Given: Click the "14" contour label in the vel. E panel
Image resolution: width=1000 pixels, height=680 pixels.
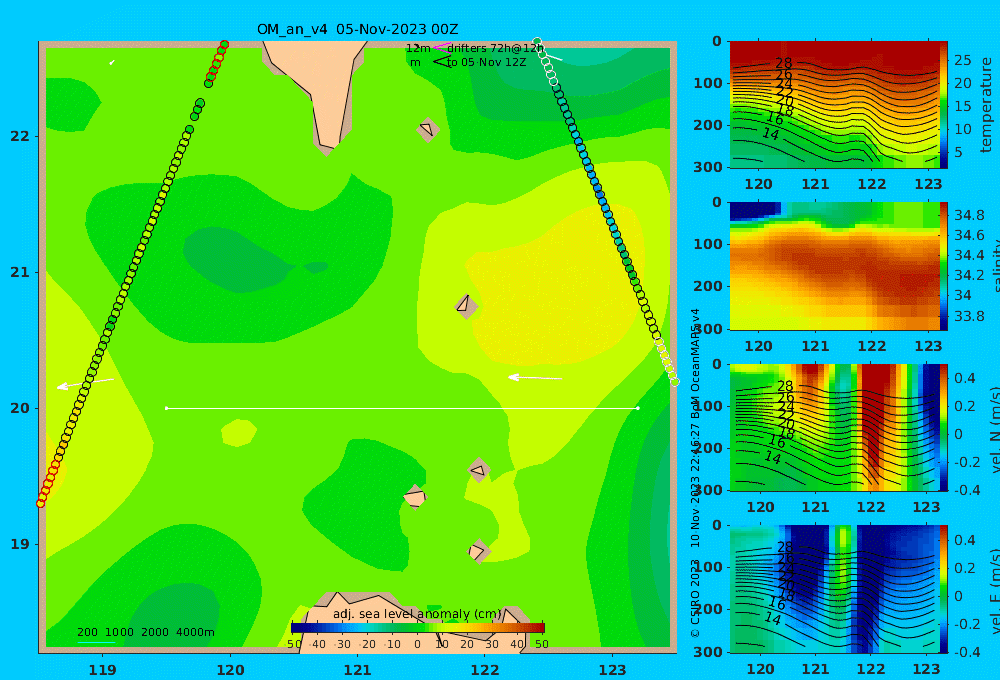Looking at the screenshot, I should [772, 618].
